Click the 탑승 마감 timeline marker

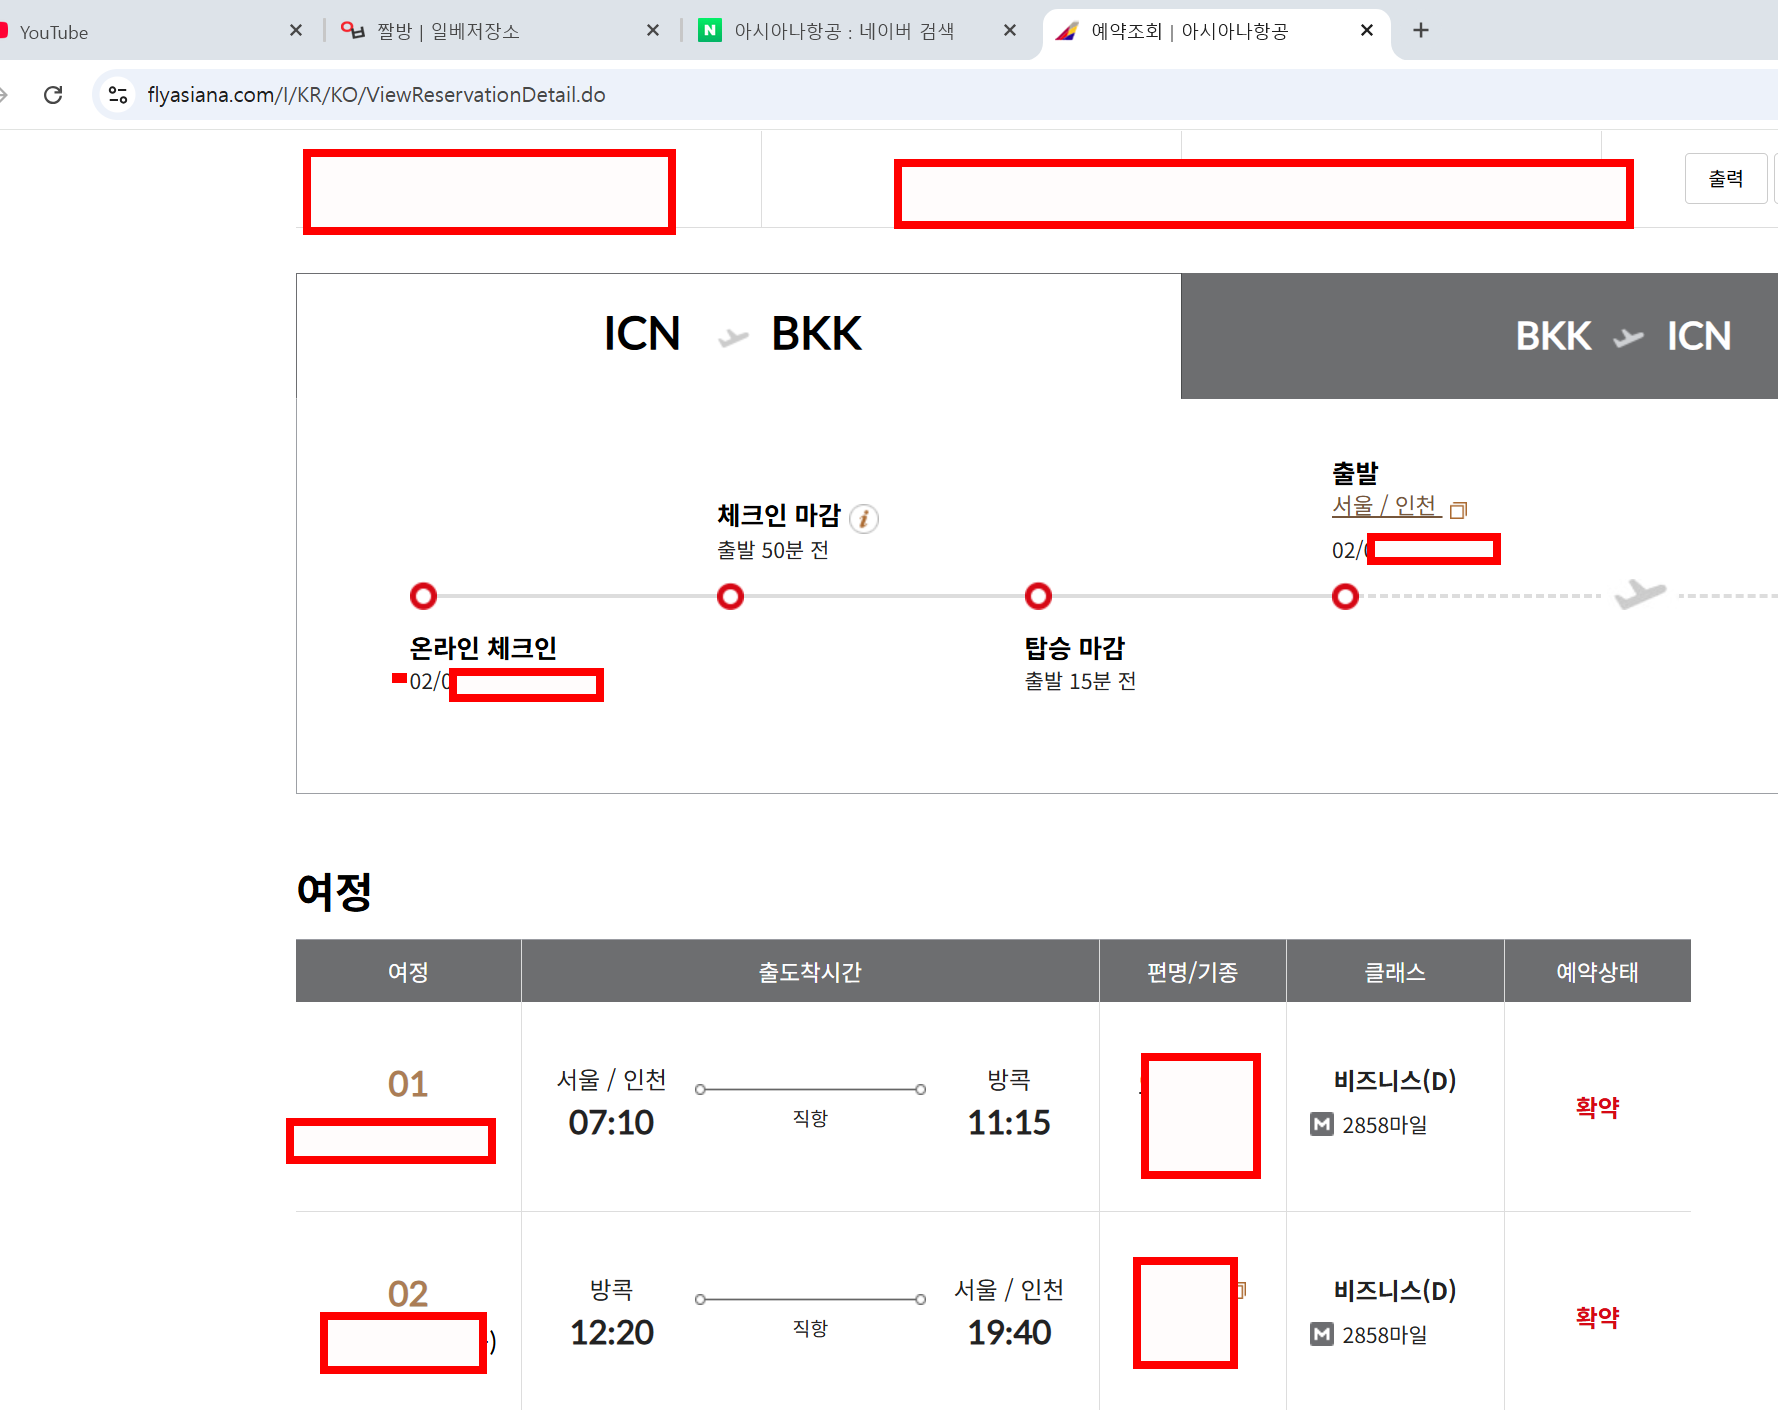pos(1039,597)
